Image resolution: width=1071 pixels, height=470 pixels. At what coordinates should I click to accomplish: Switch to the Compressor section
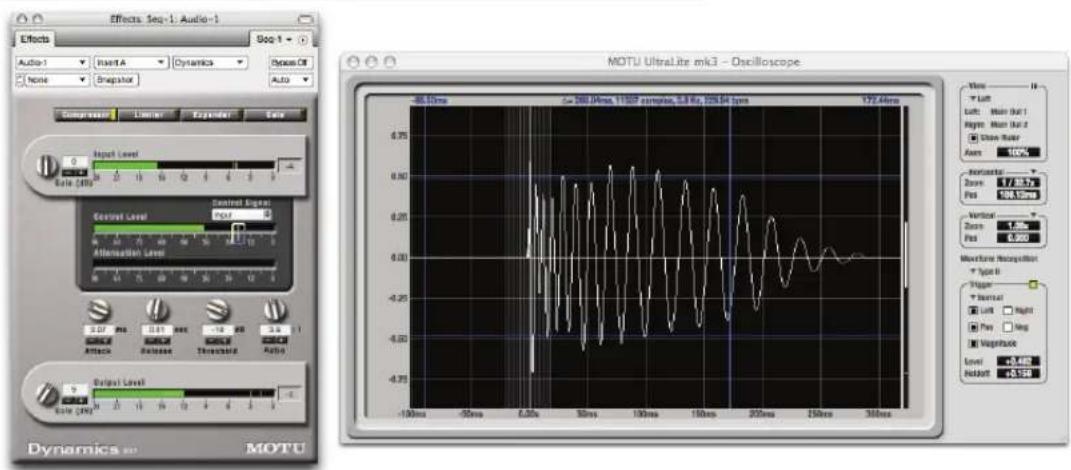86,115
